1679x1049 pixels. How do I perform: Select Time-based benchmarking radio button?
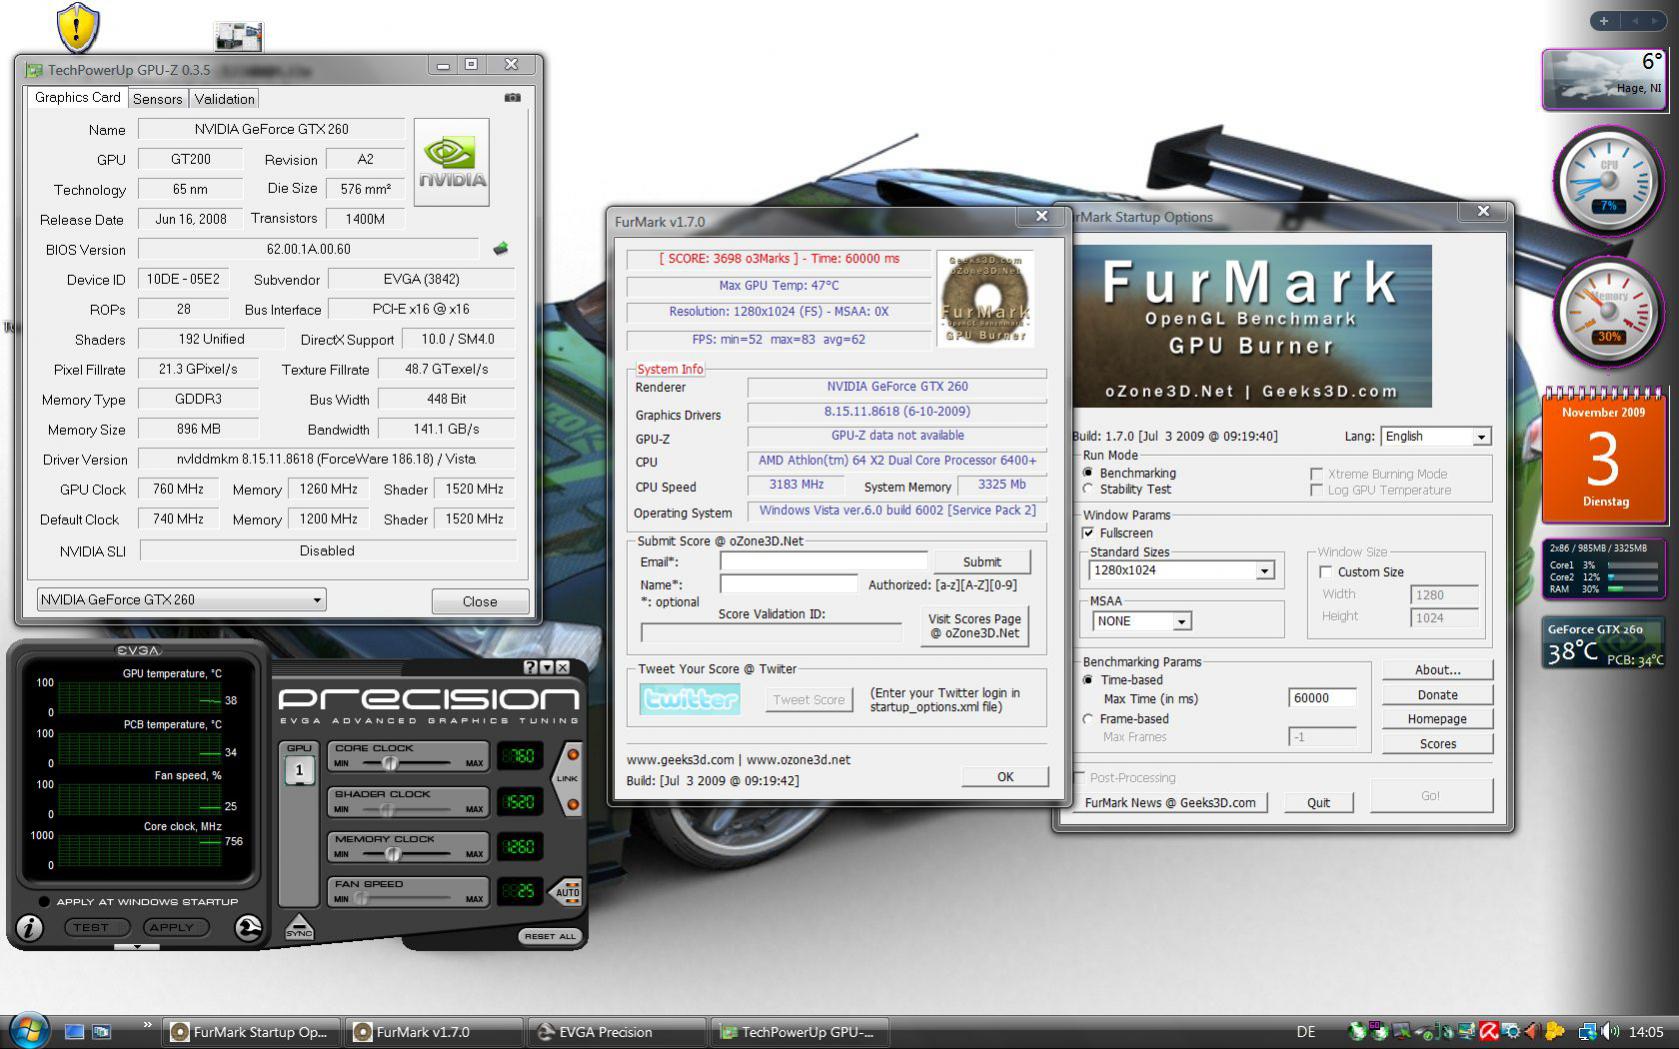click(1089, 680)
